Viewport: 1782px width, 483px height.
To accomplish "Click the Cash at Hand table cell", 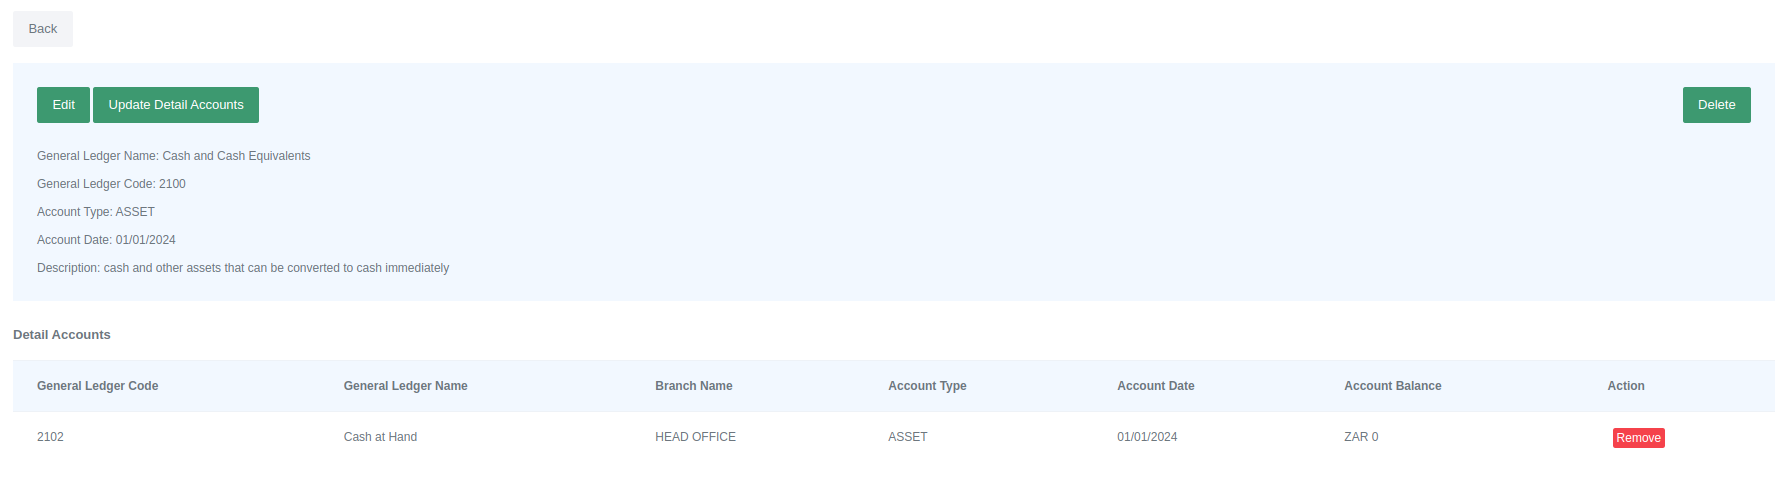I will pos(380,437).
